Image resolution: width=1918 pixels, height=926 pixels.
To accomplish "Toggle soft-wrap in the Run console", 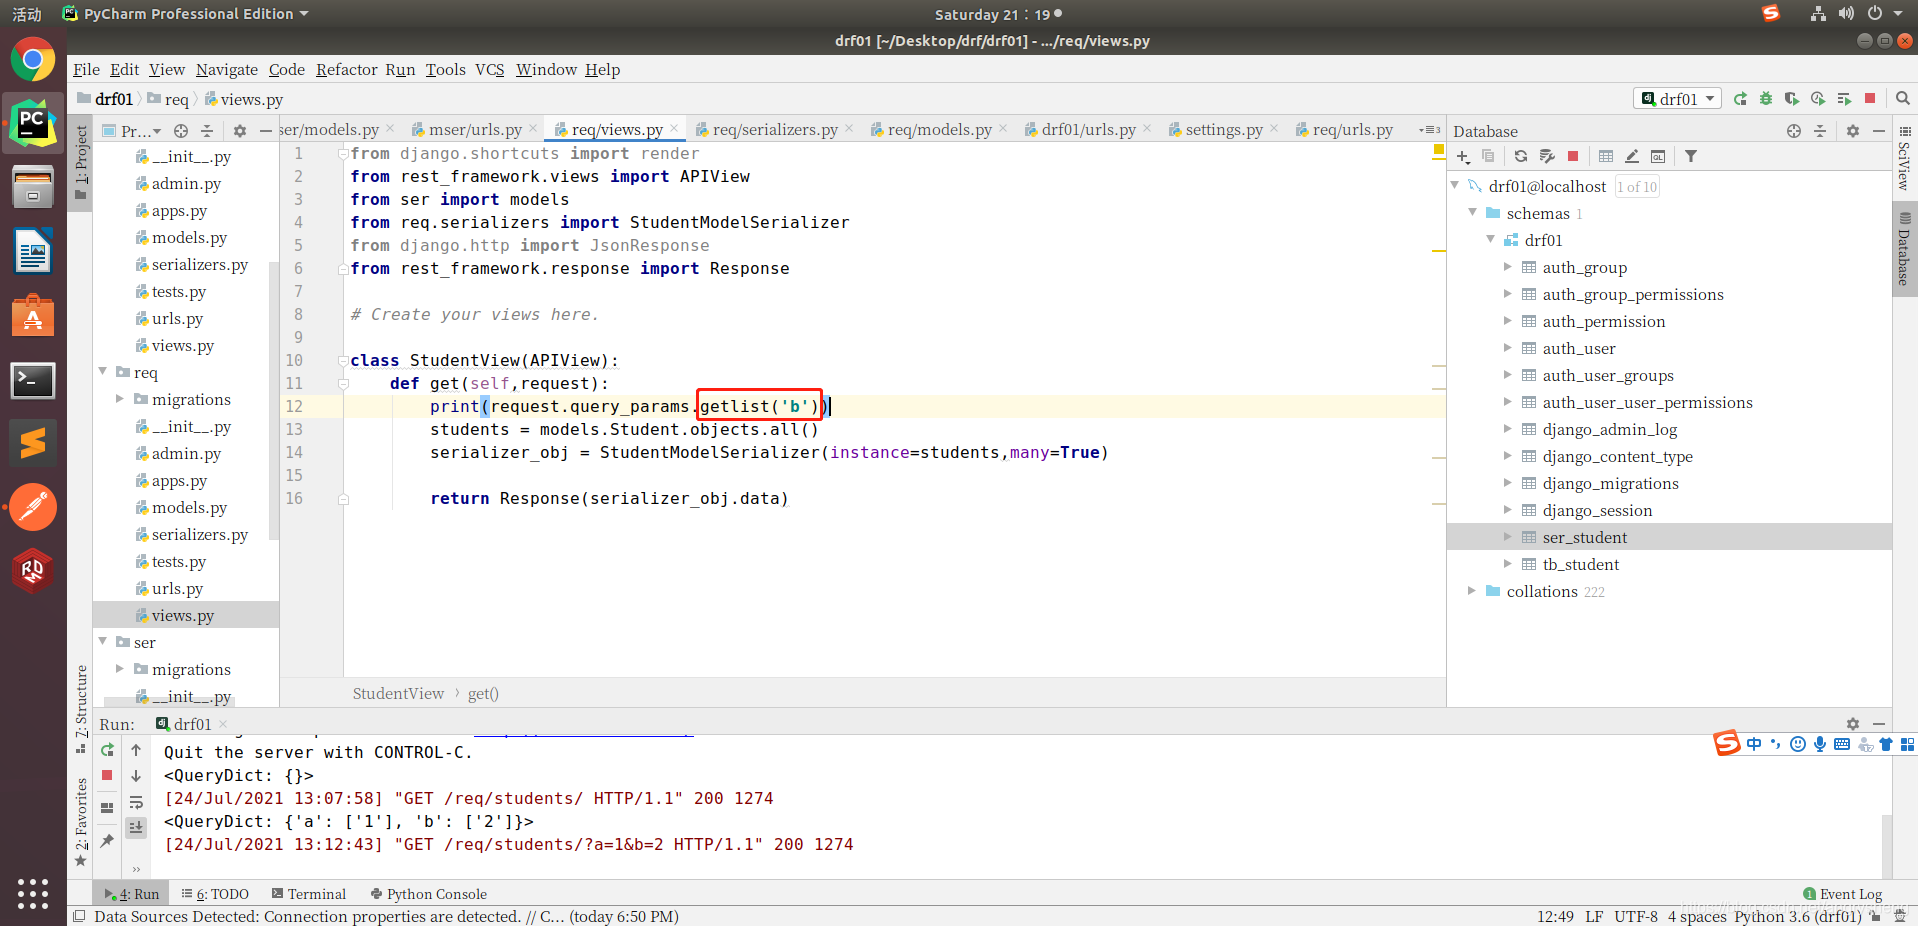I will coord(136,802).
